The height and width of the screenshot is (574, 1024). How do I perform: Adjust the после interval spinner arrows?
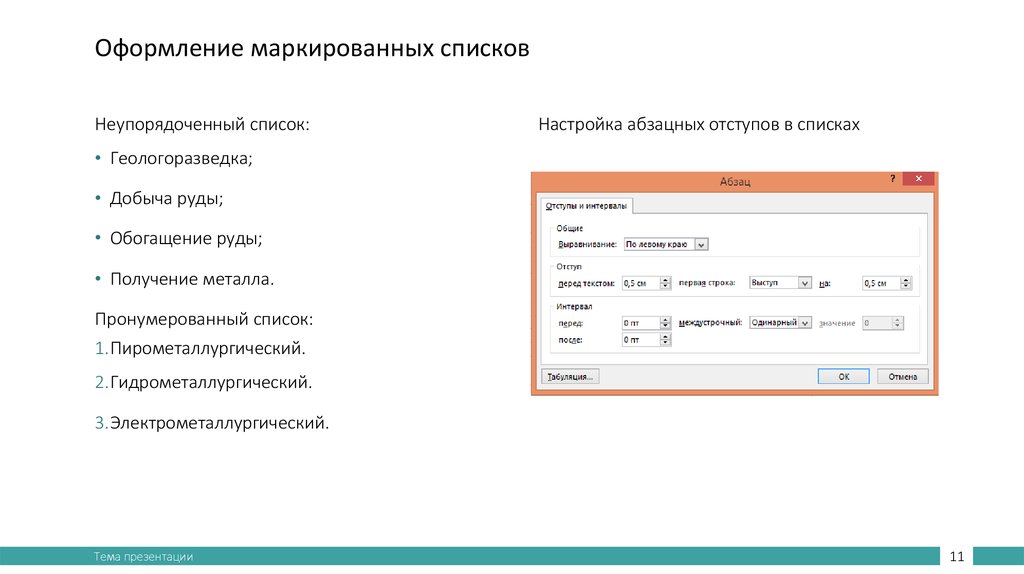[665, 340]
